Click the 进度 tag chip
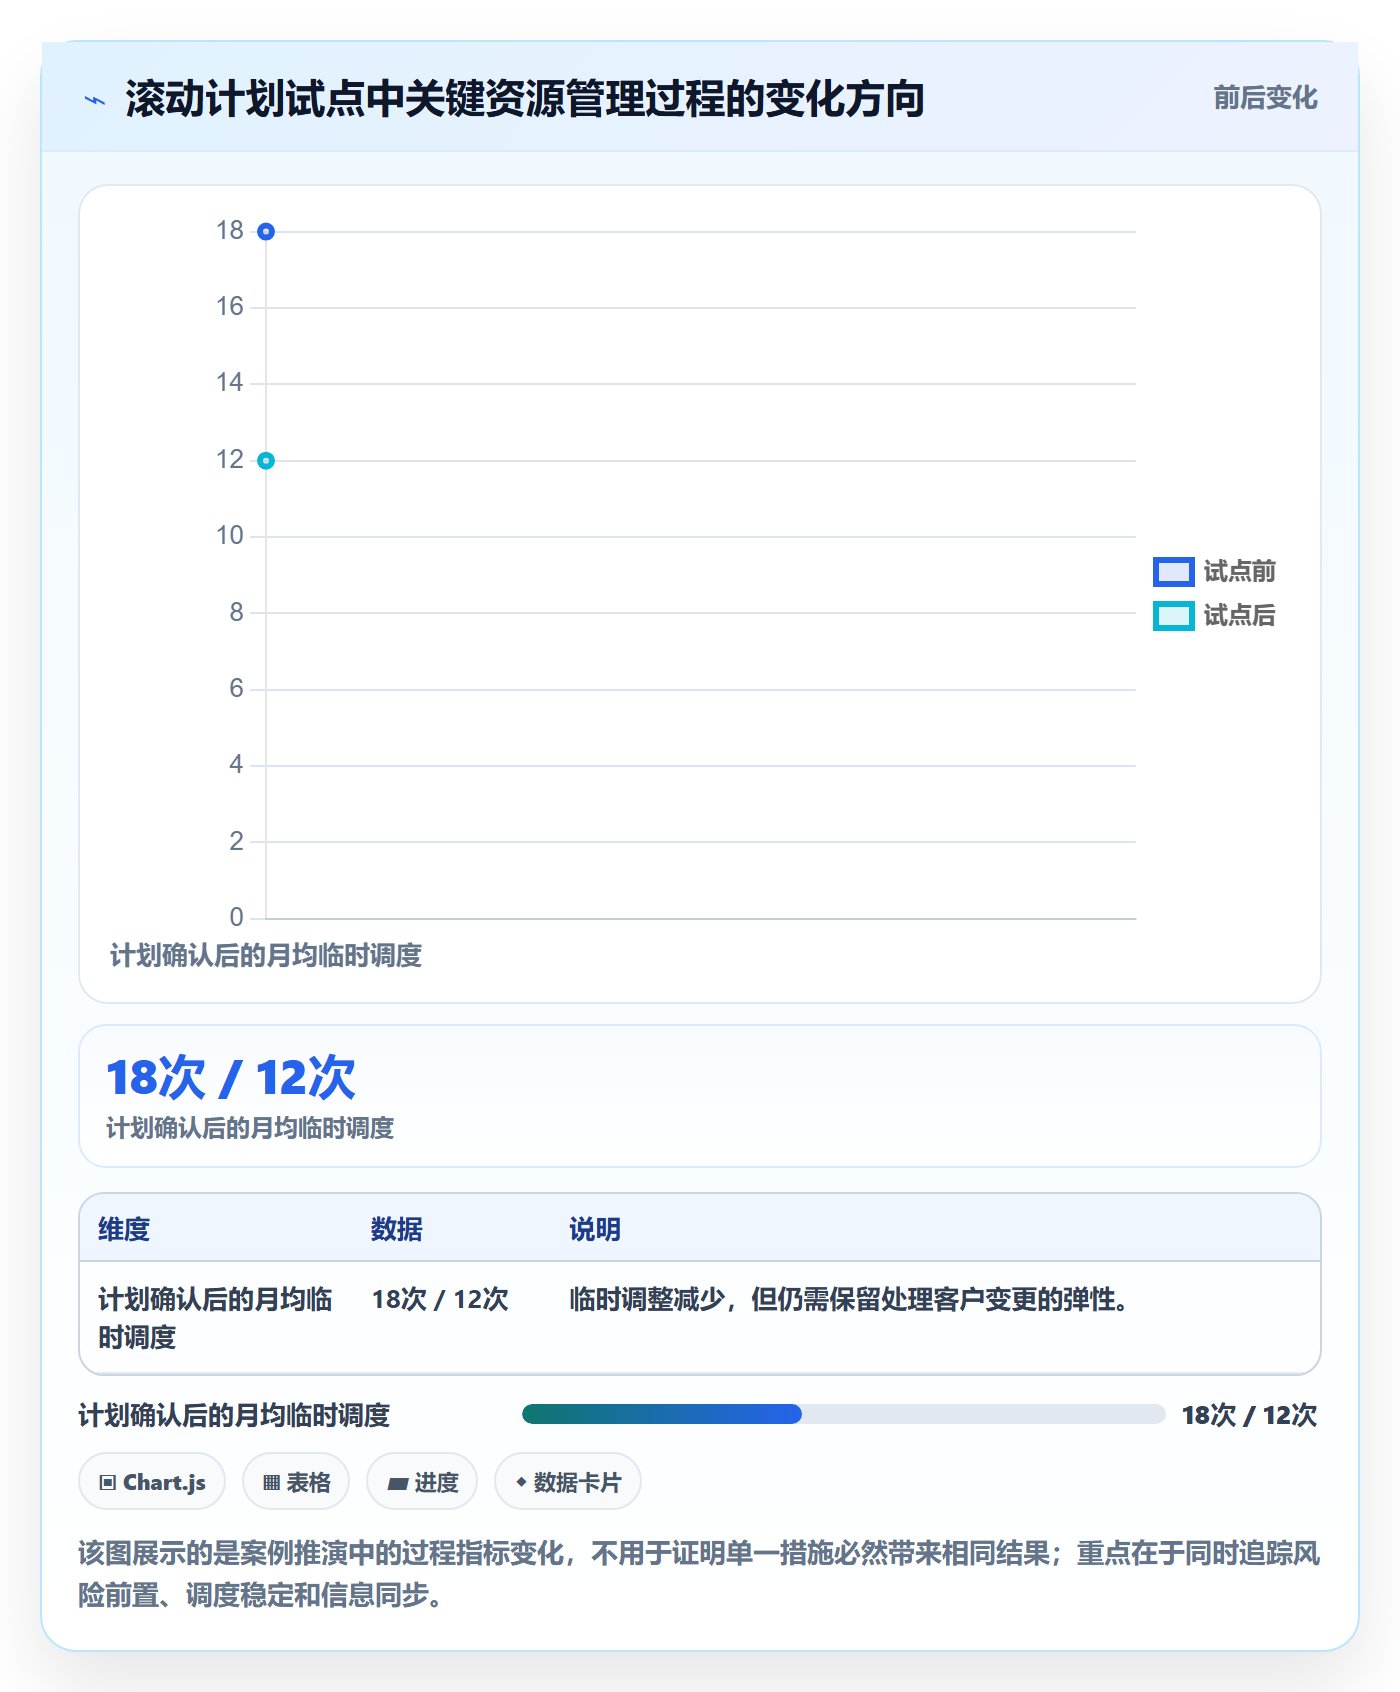 [422, 1482]
